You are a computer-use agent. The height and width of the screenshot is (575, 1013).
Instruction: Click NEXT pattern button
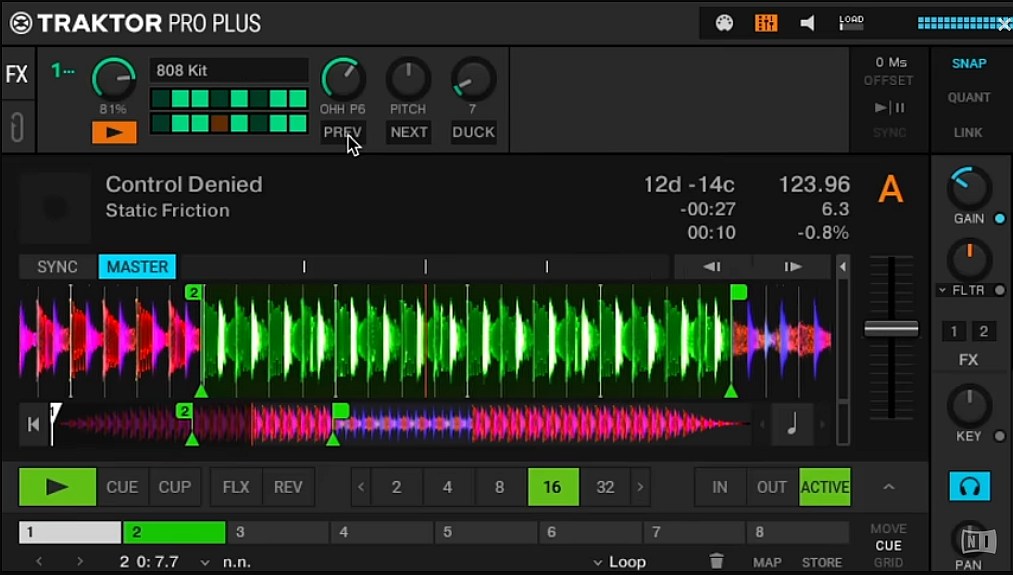[x=409, y=132]
